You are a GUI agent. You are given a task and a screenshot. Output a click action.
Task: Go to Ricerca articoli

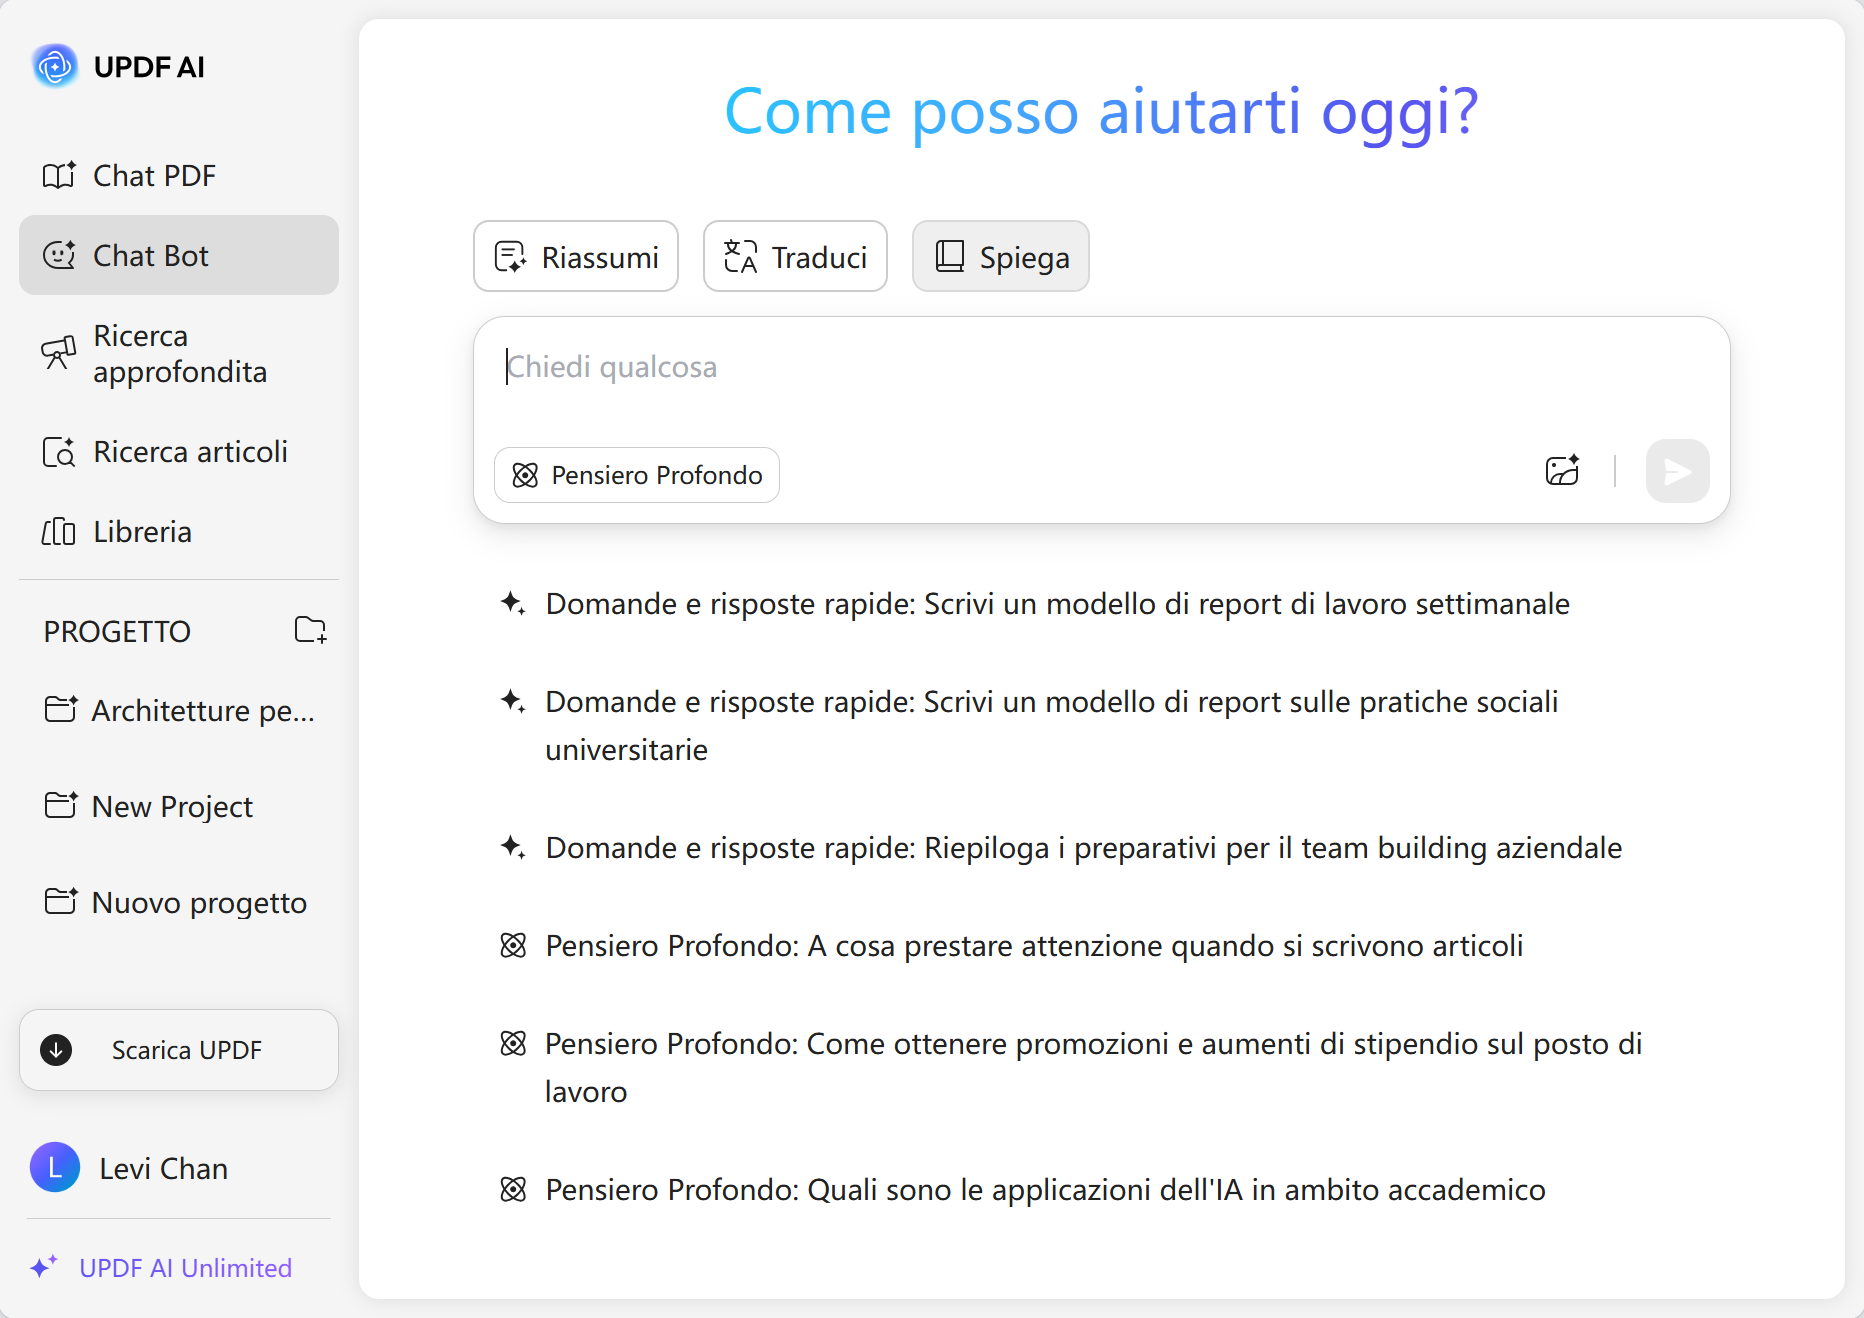tap(179, 452)
